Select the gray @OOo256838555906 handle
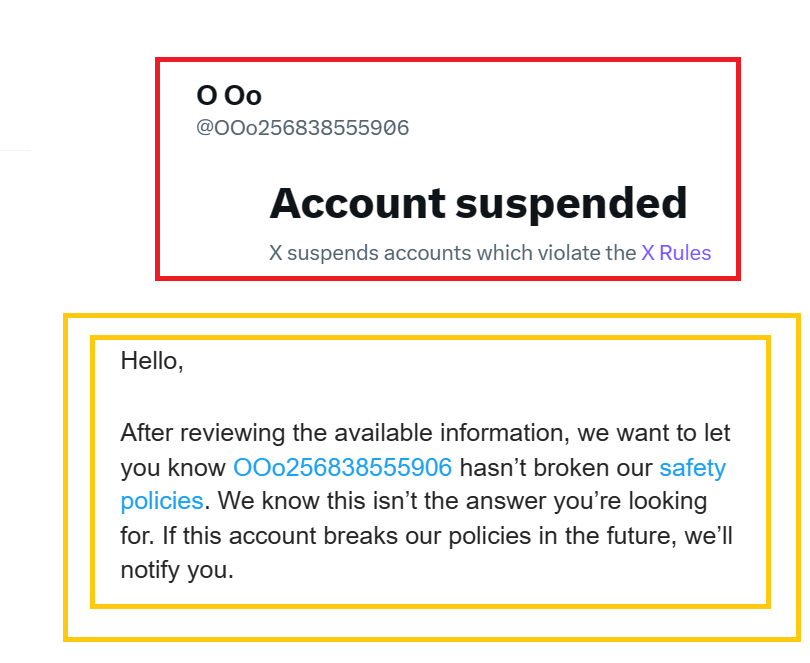This screenshot has height=663, width=810. click(303, 128)
